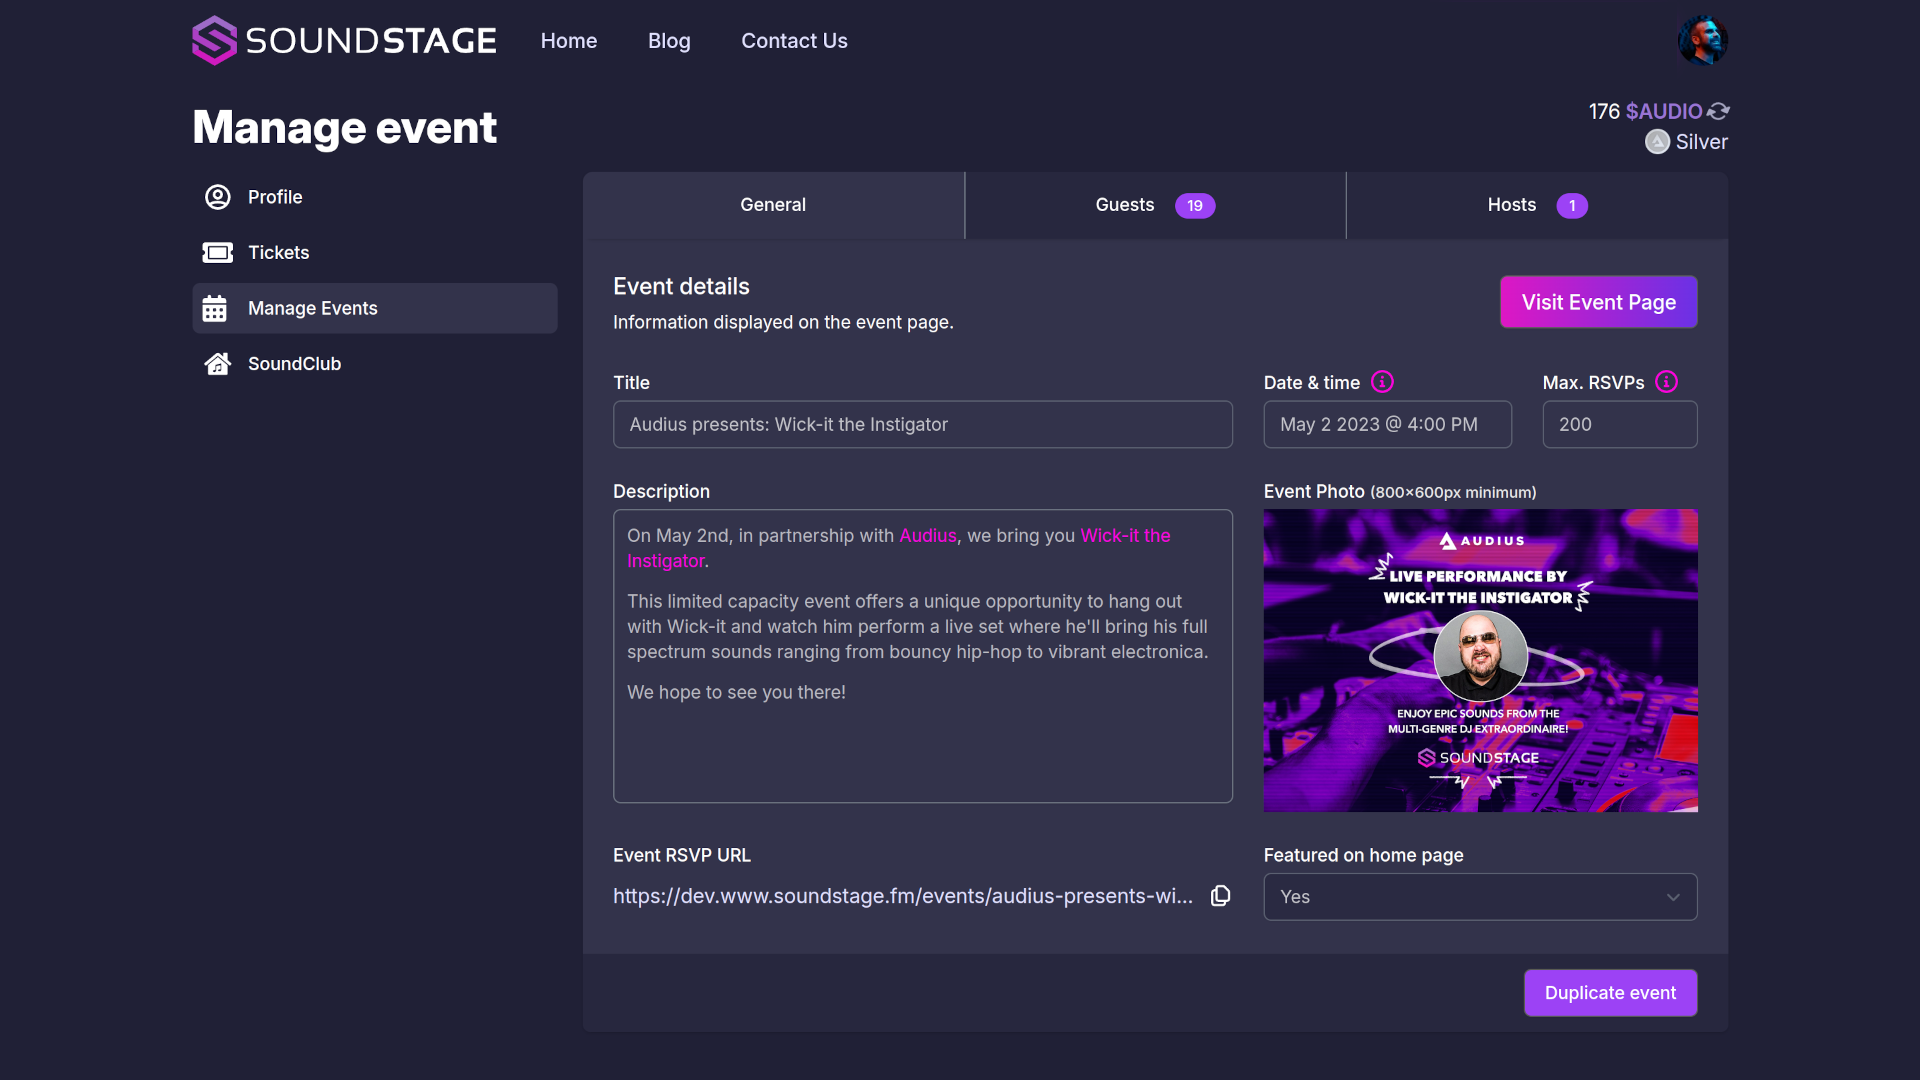Open the user avatar menu
Viewport: 1920px width, 1080px height.
click(1702, 40)
